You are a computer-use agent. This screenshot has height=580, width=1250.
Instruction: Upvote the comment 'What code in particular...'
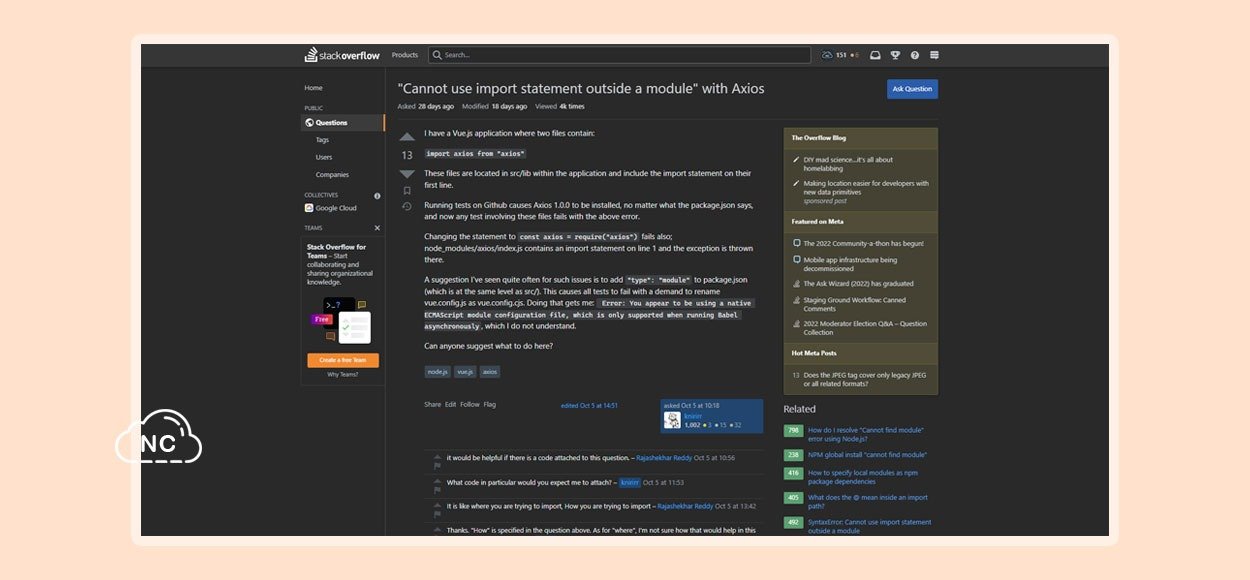pos(437,482)
